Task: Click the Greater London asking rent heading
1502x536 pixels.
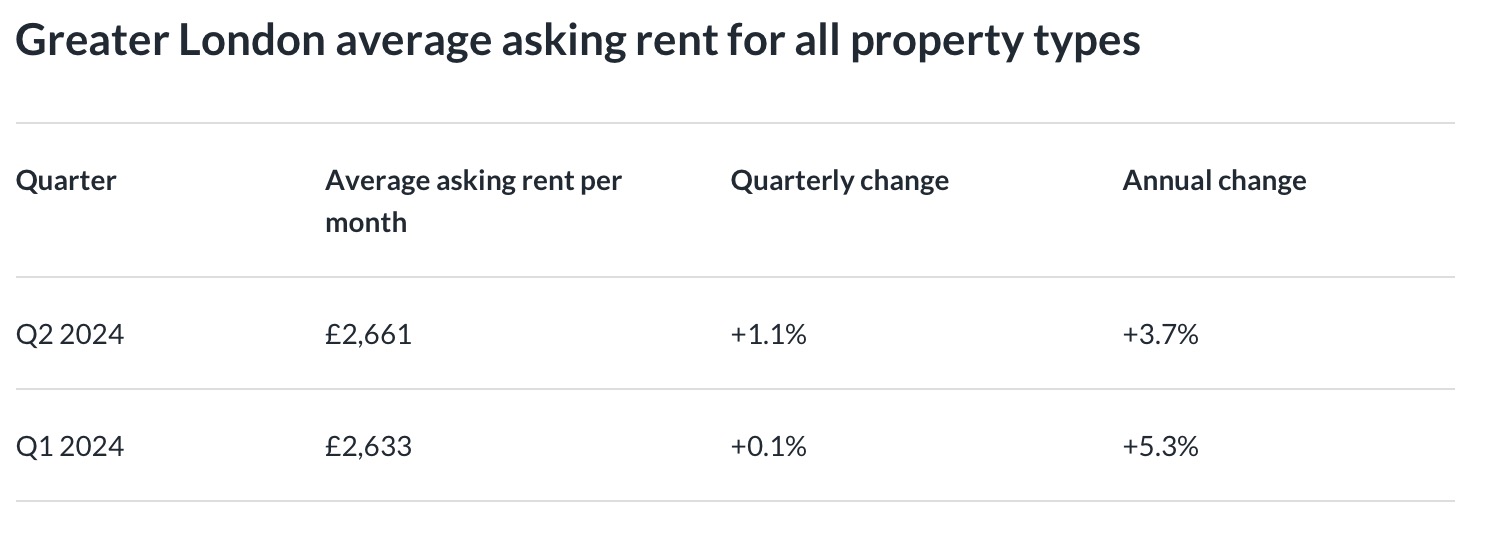Action: (578, 42)
